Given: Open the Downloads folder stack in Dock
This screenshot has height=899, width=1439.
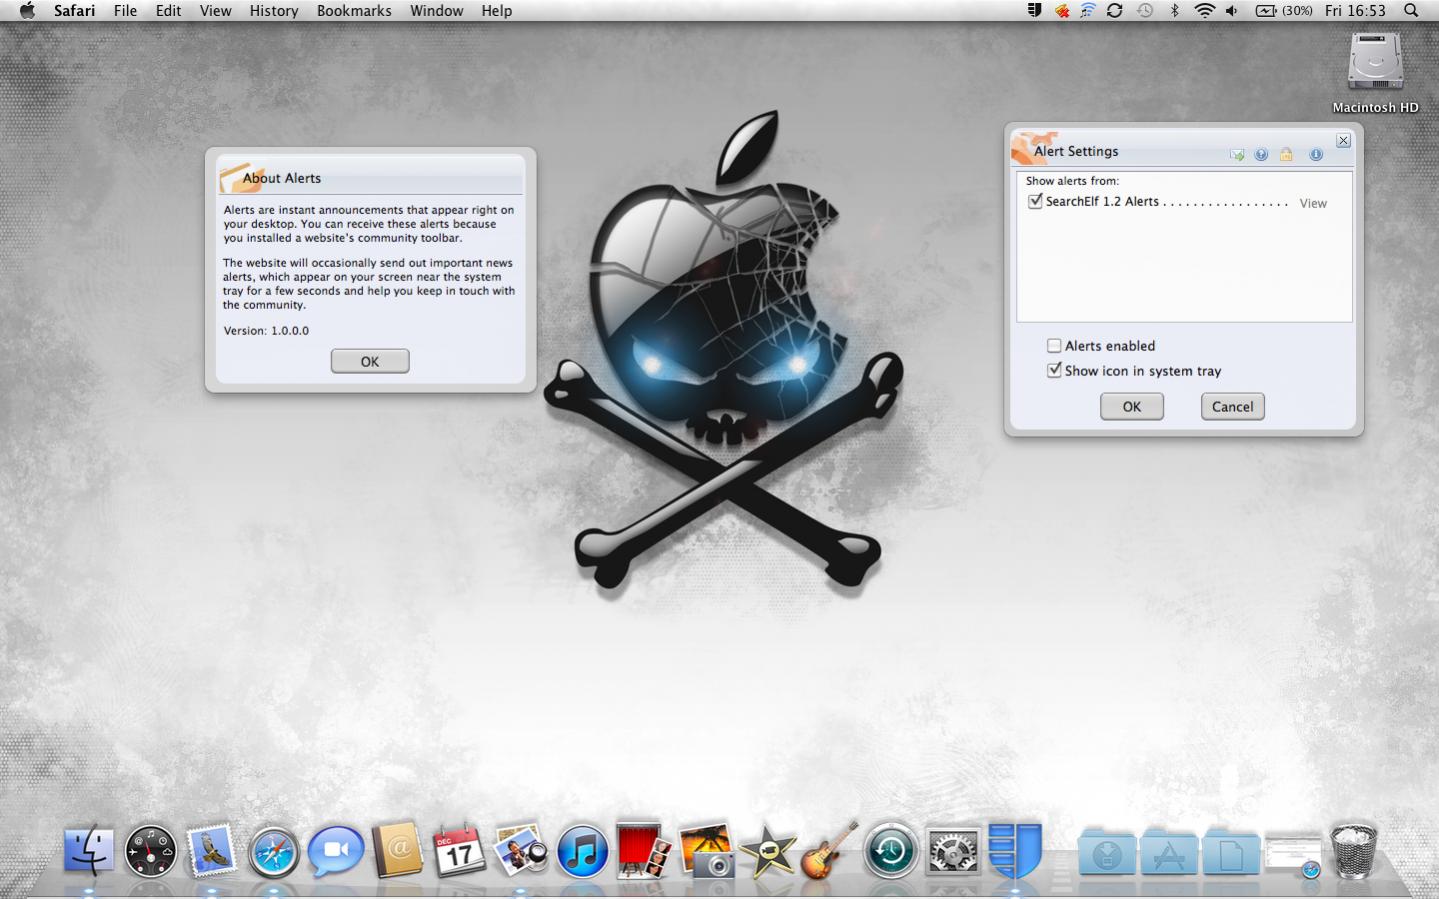Looking at the screenshot, I should [x=1107, y=854].
